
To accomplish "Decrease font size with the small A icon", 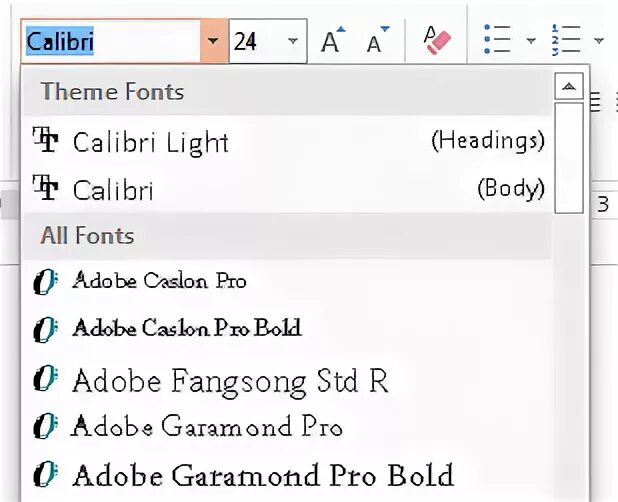I will pos(377,40).
